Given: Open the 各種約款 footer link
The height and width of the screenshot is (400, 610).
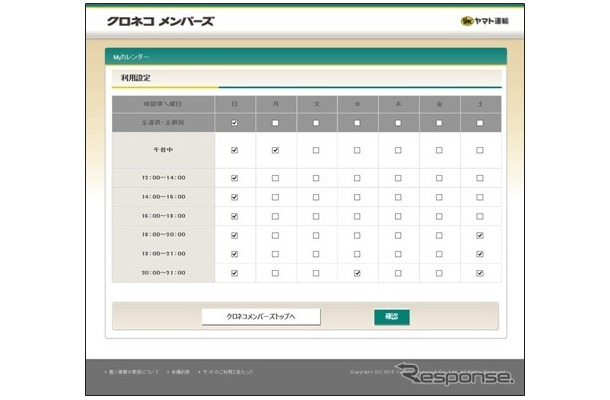Looking at the screenshot, I should tap(179, 372).
